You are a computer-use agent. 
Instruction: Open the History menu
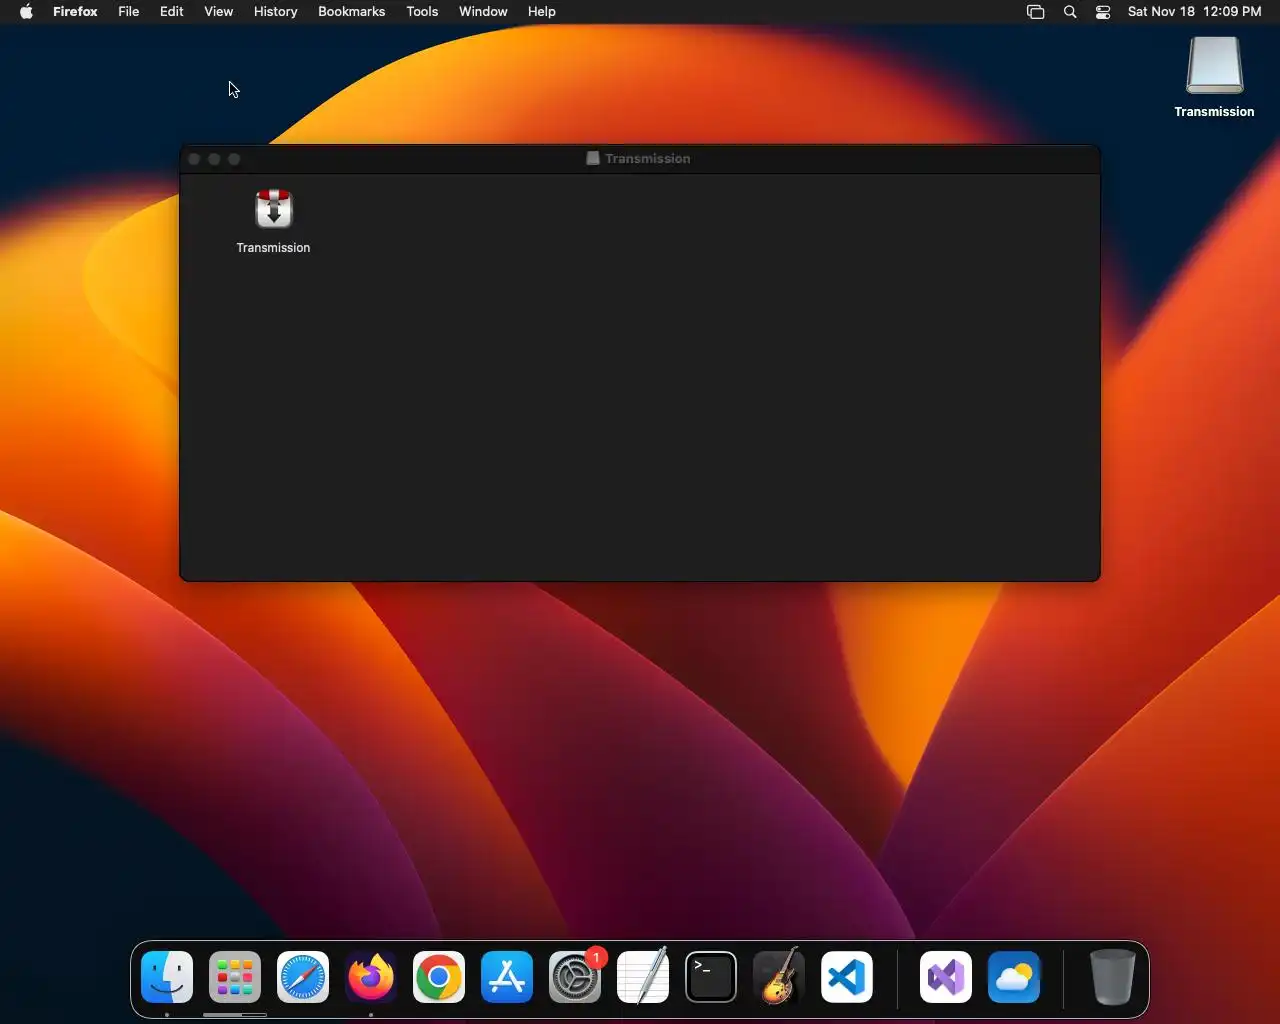(276, 12)
